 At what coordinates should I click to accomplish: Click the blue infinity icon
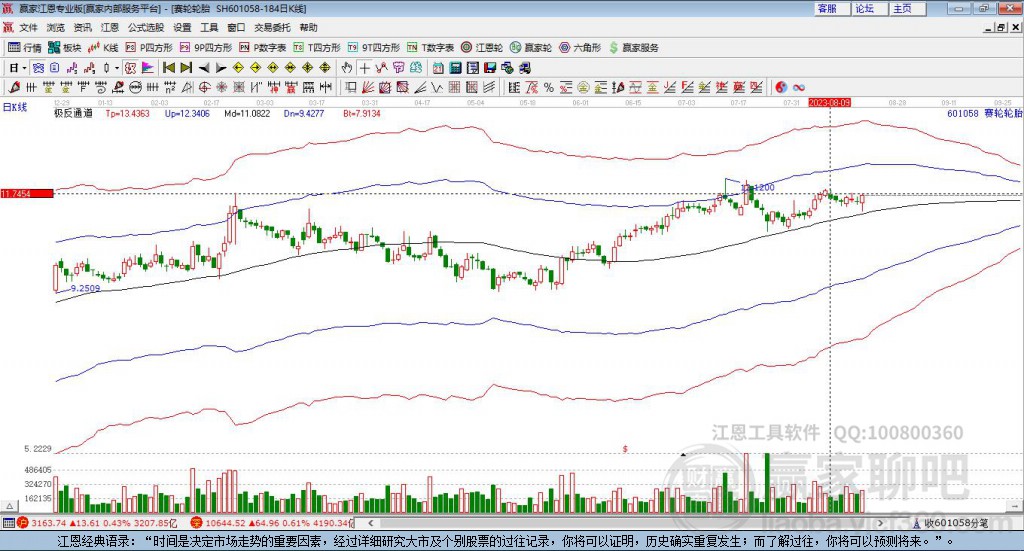[799, 87]
